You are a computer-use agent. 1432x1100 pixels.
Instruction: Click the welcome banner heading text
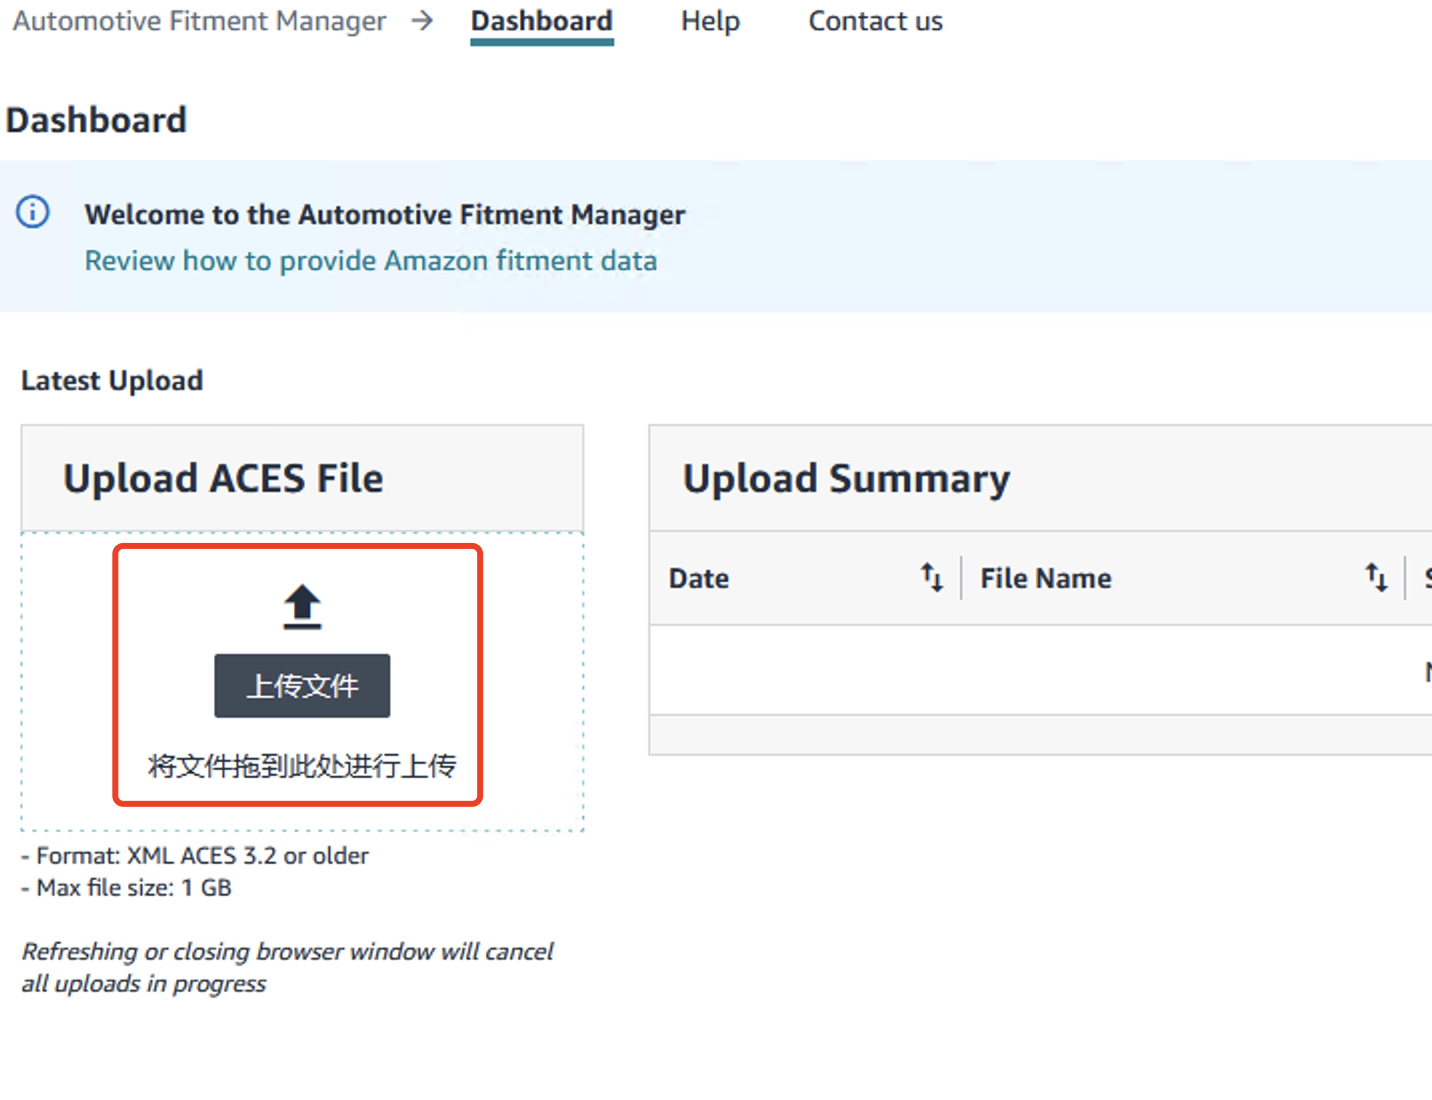[x=385, y=215]
